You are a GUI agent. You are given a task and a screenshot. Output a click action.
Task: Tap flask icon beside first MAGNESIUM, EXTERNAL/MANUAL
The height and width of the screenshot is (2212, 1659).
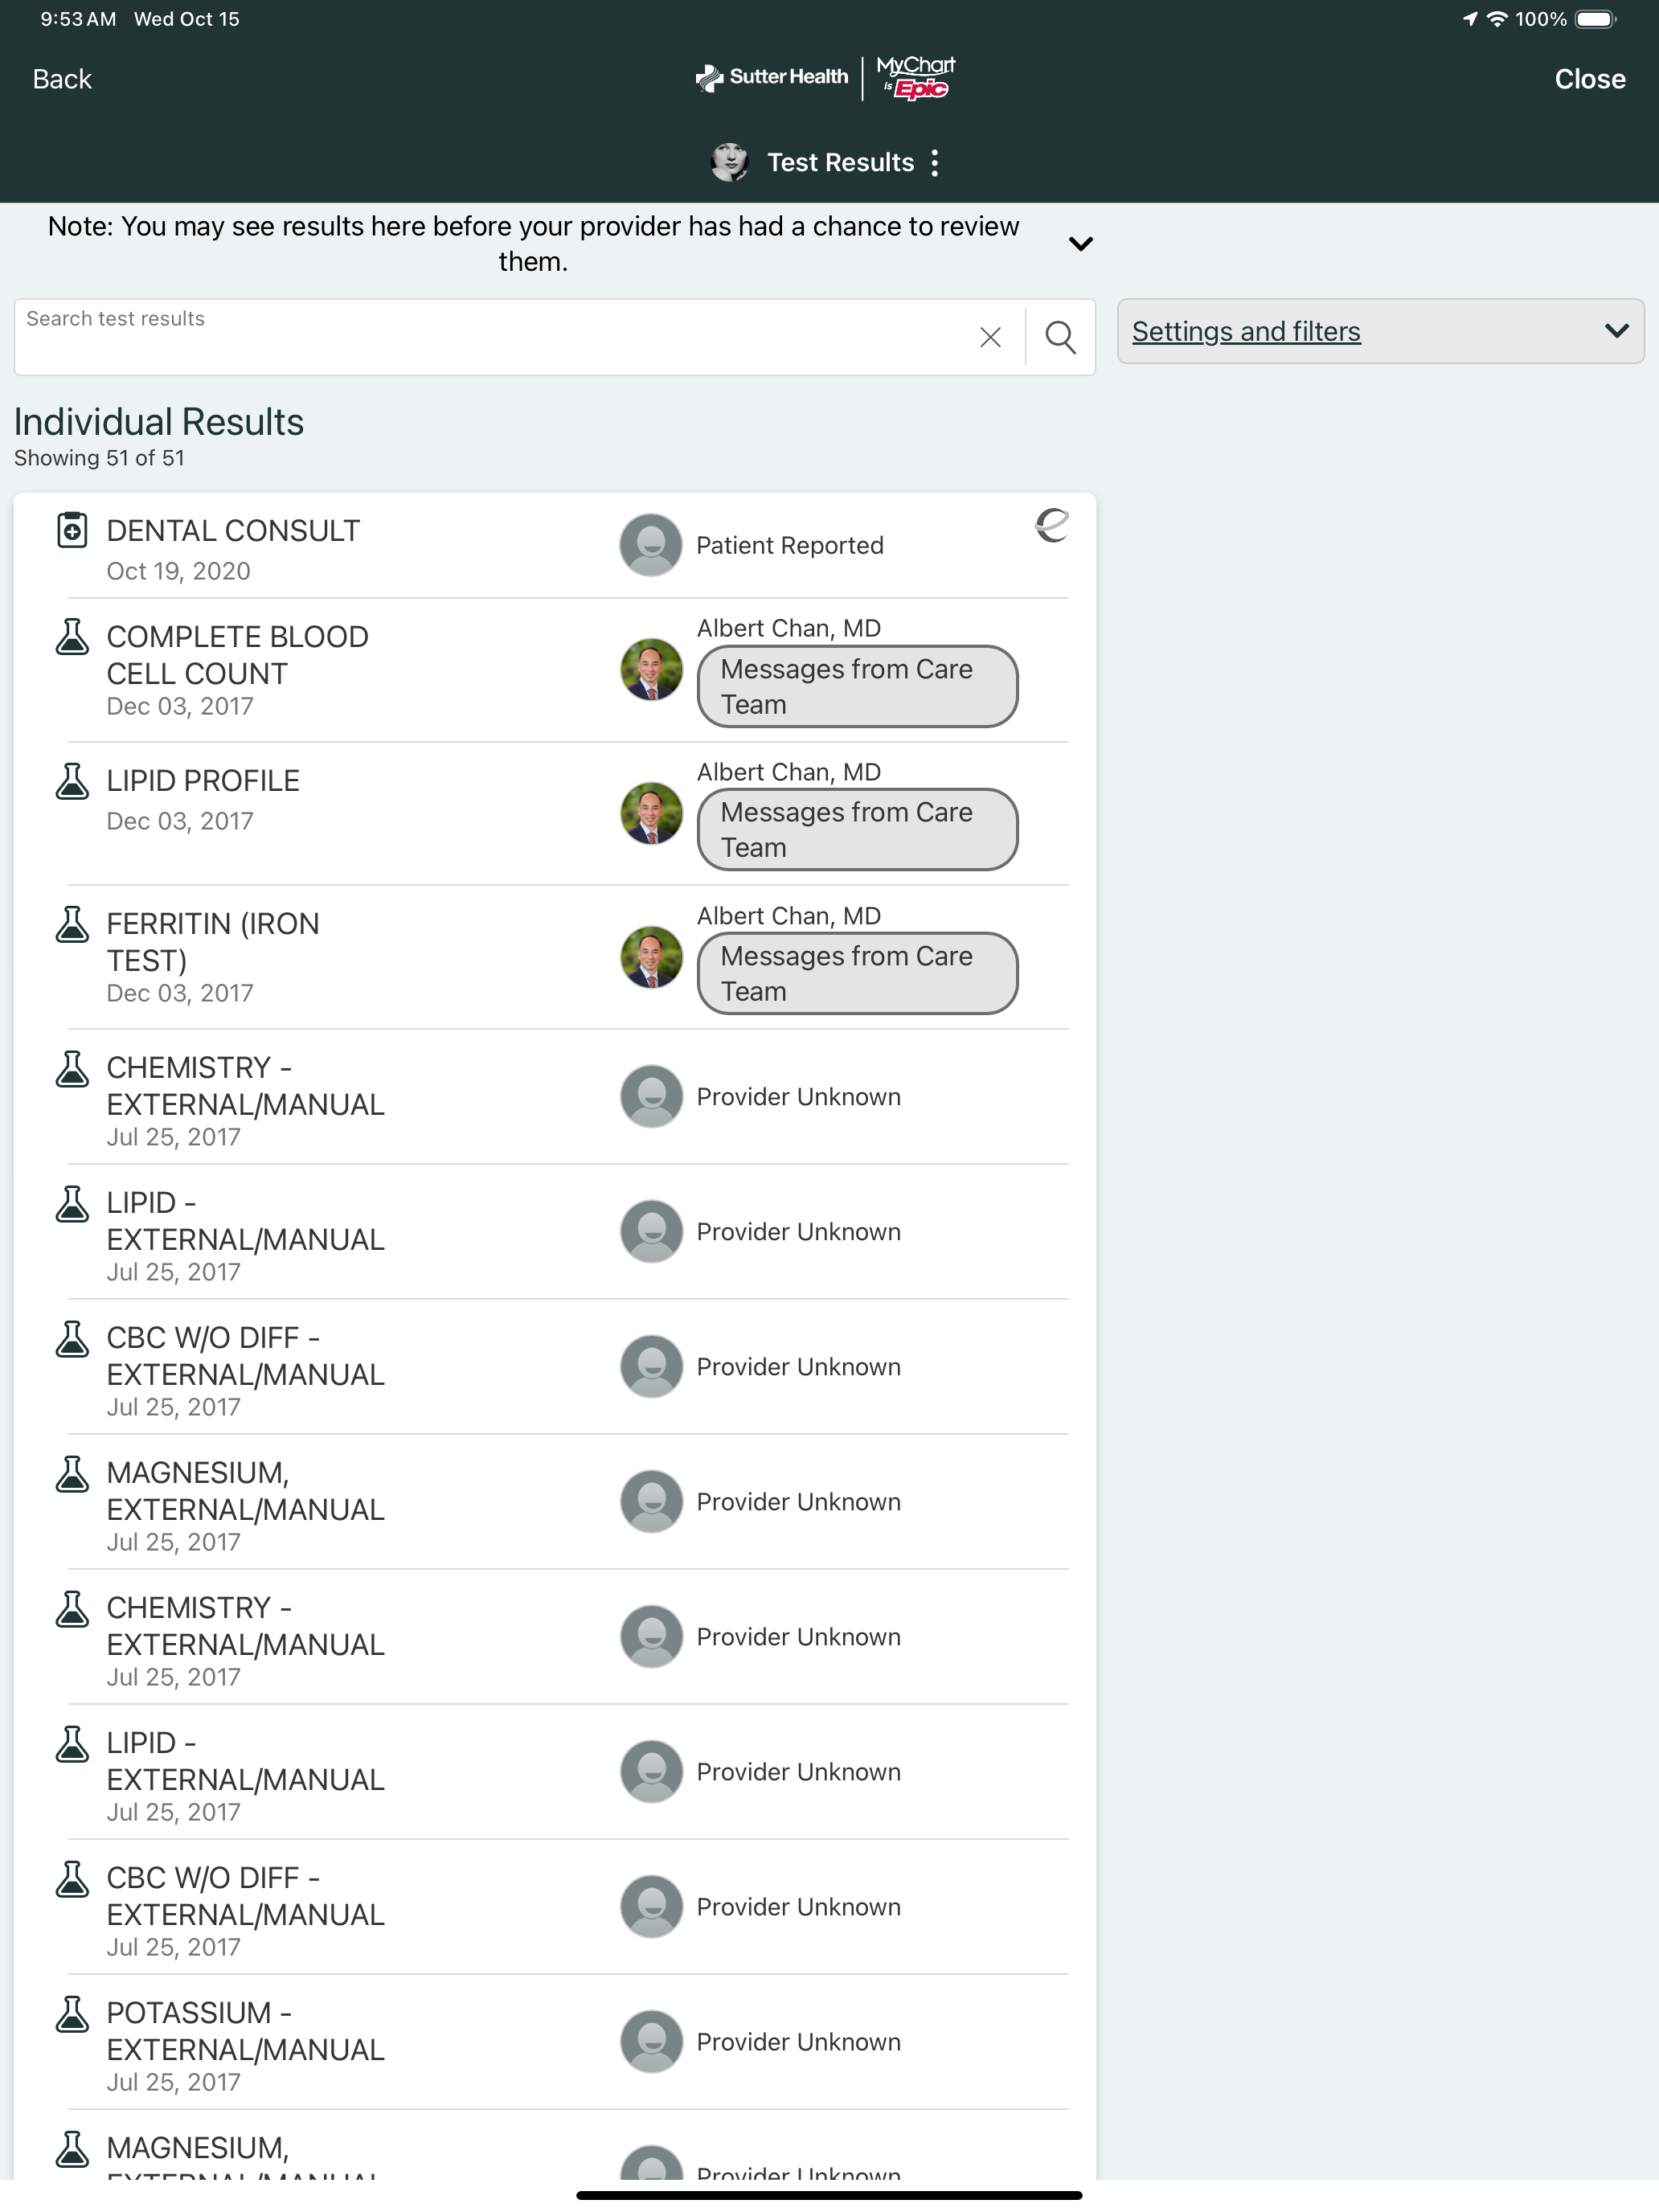pos(72,1474)
